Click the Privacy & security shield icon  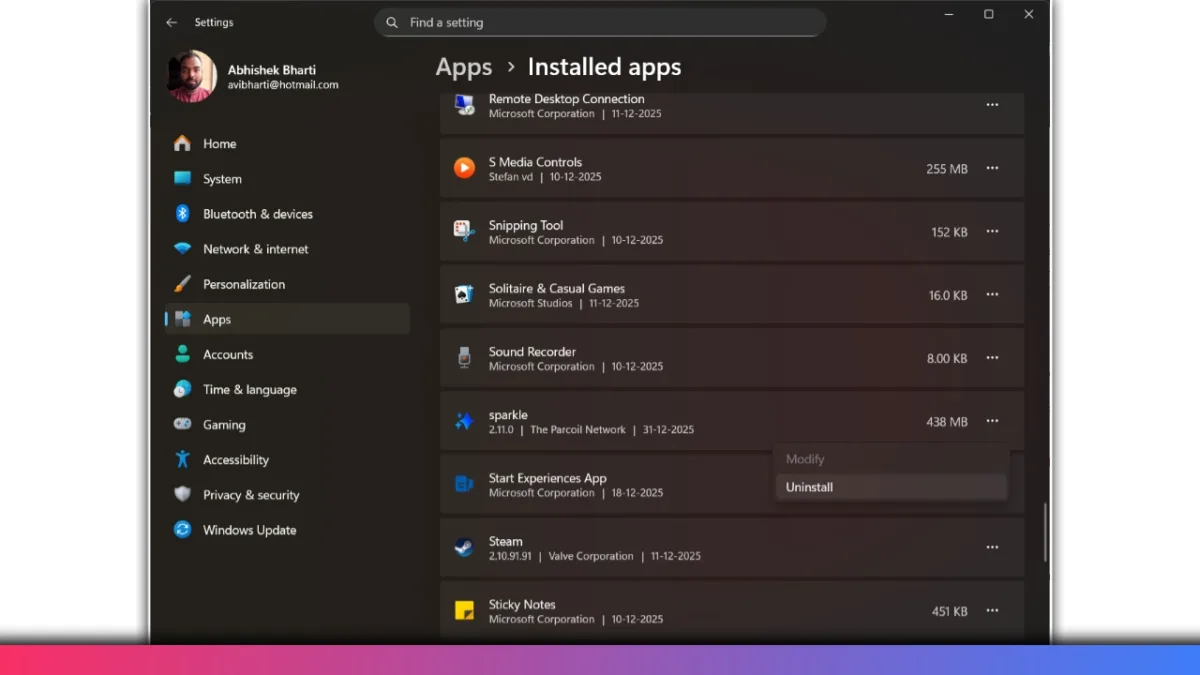click(x=182, y=494)
